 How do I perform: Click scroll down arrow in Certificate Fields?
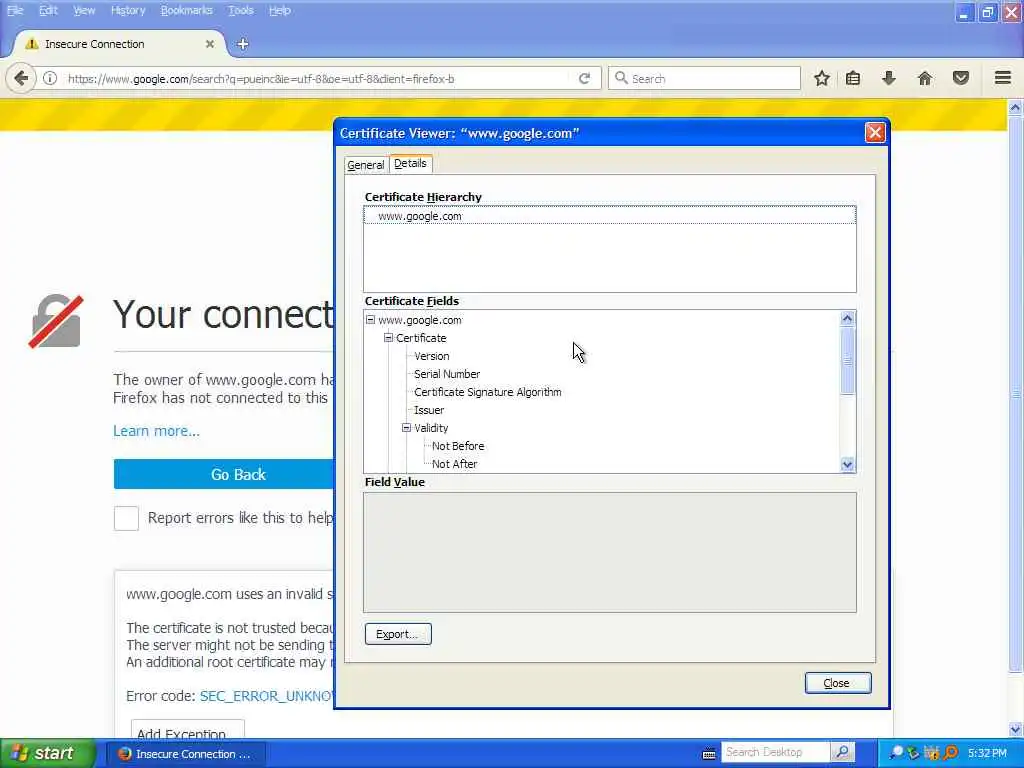[847, 464]
